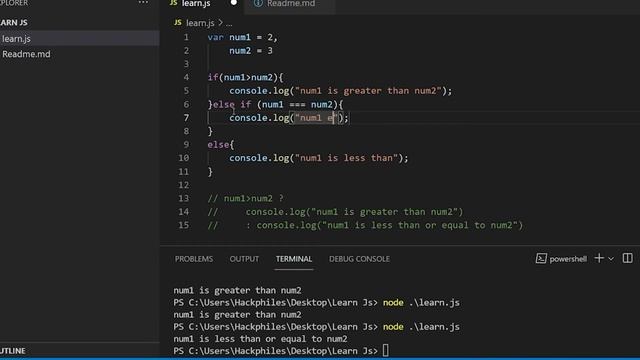Click 'else if (num1 === num2)' on line 6
Screen dimensions: 640x360
pos(276,104)
